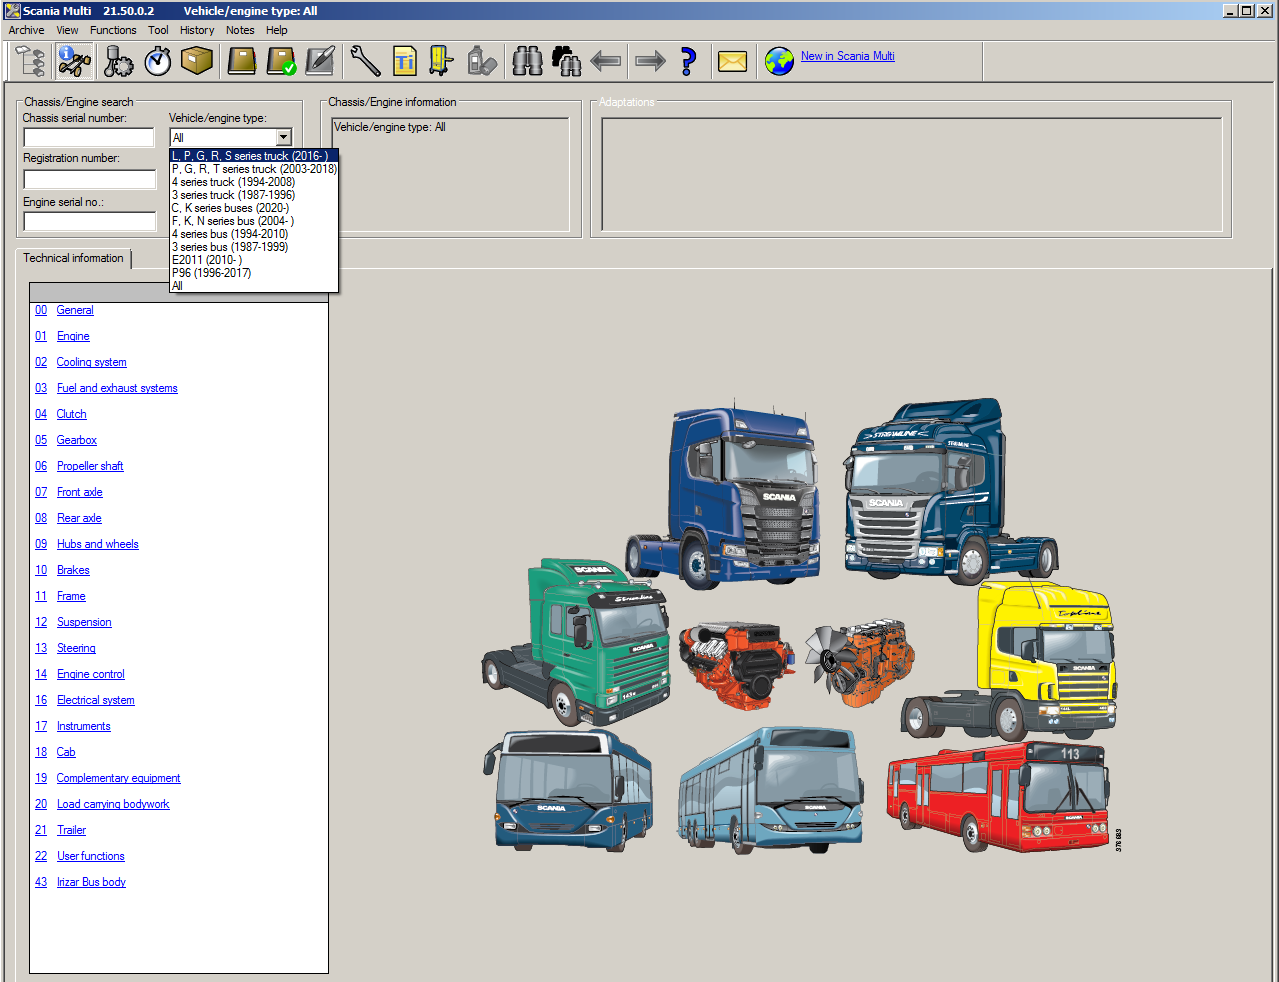The width and height of the screenshot is (1279, 982).
Task: Open the "New in Scania Multi" link
Action: (847, 56)
